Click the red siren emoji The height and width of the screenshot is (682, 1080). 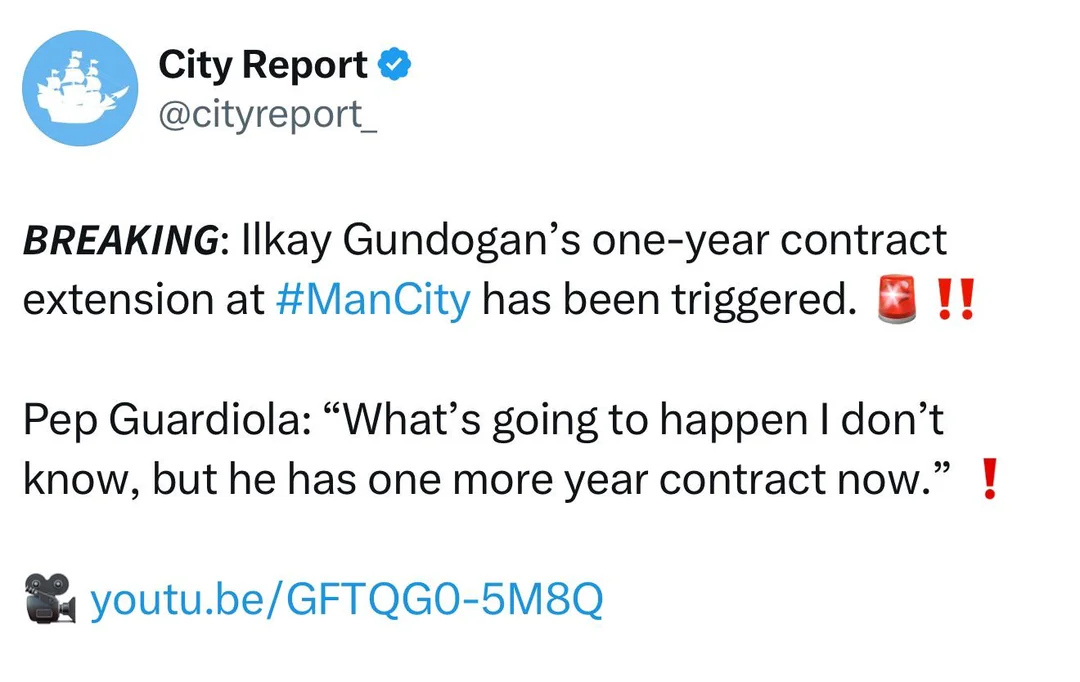point(896,299)
